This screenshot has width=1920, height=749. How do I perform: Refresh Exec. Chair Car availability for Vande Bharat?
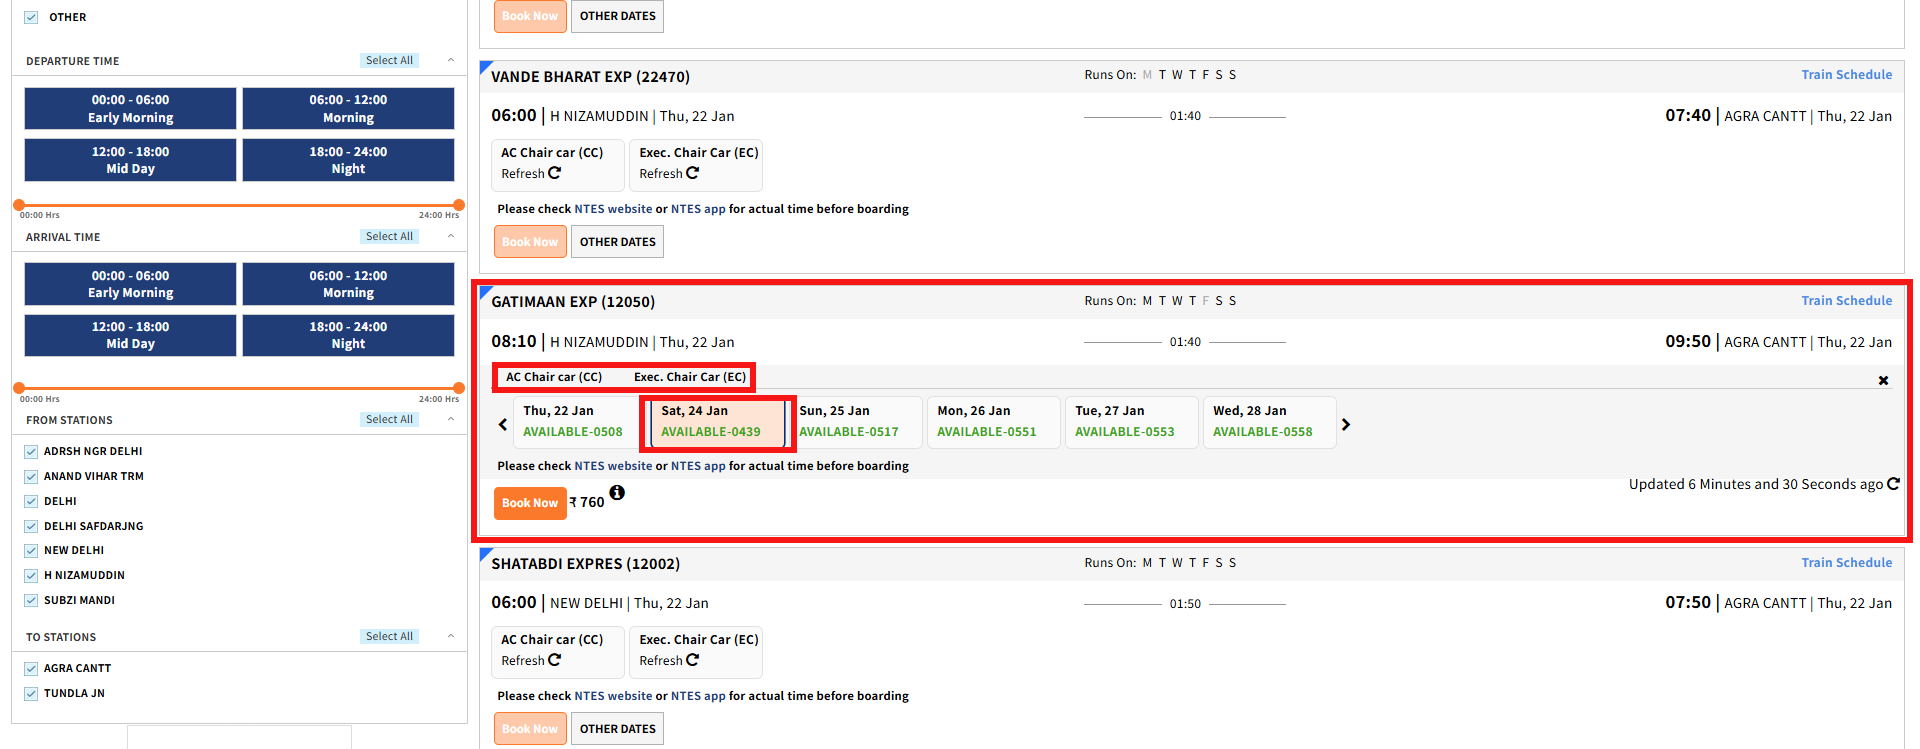pos(692,173)
